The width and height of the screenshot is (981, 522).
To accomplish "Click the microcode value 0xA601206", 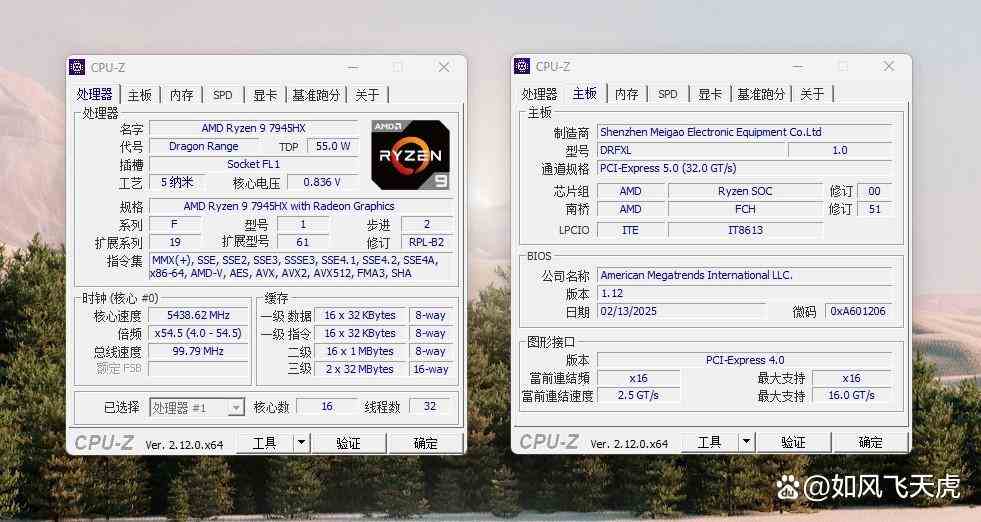I will (858, 311).
